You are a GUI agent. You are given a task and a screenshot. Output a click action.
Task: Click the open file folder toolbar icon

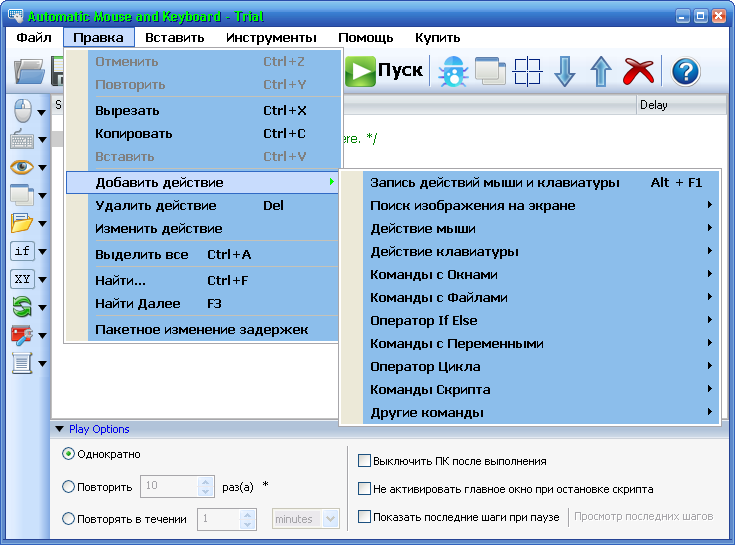click(x=30, y=72)
